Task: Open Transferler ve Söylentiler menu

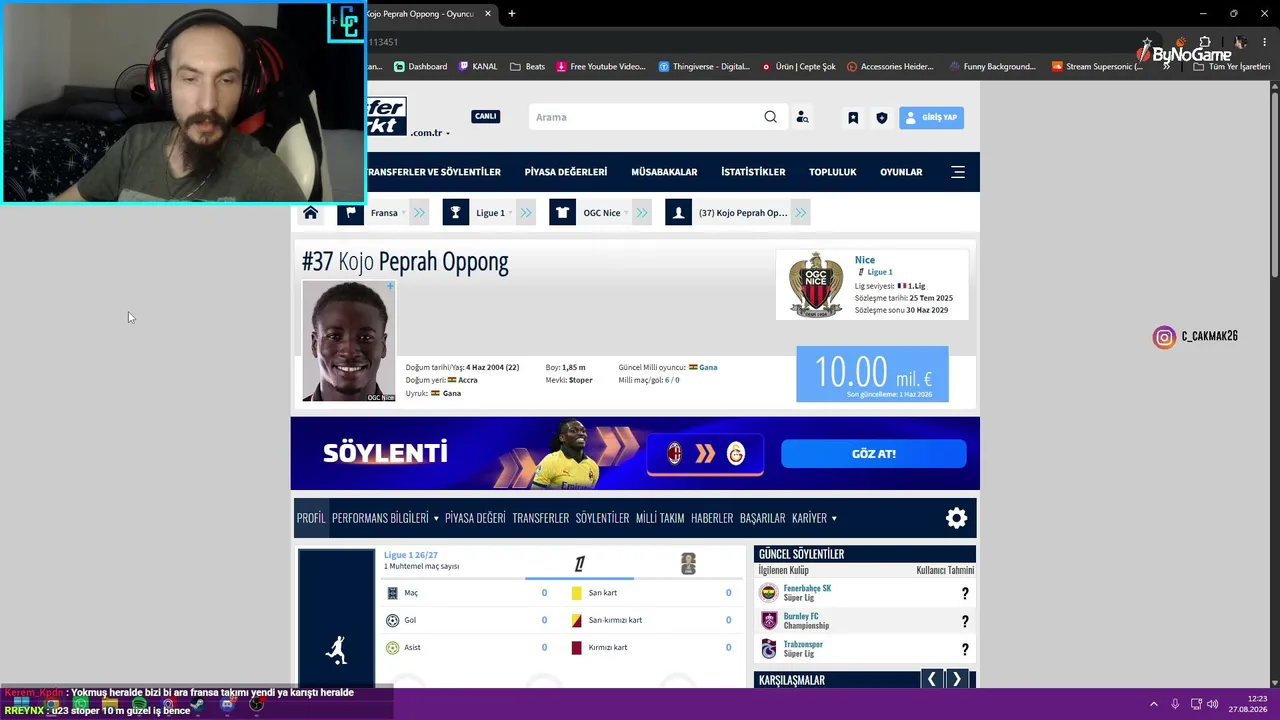Action: (434, 172)
